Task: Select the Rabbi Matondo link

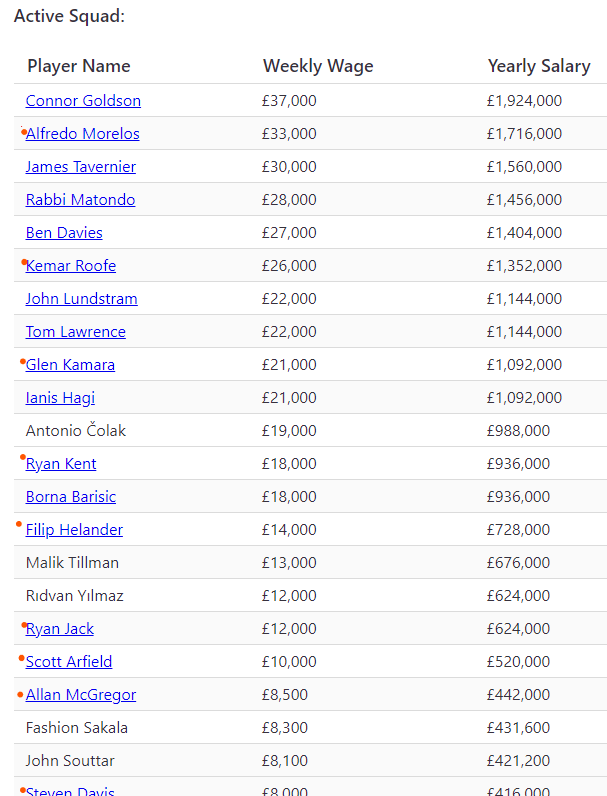Action: click(x=80, y=200)
